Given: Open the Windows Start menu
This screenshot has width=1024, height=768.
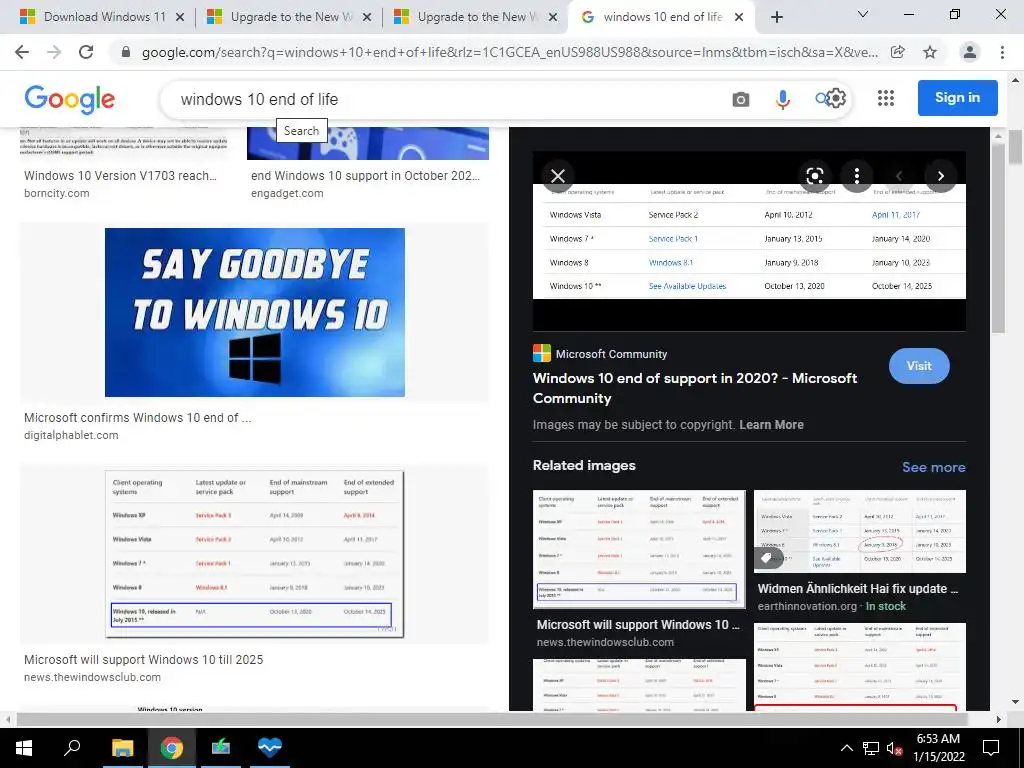Looking at the screenshot, I should click(24, 748).
